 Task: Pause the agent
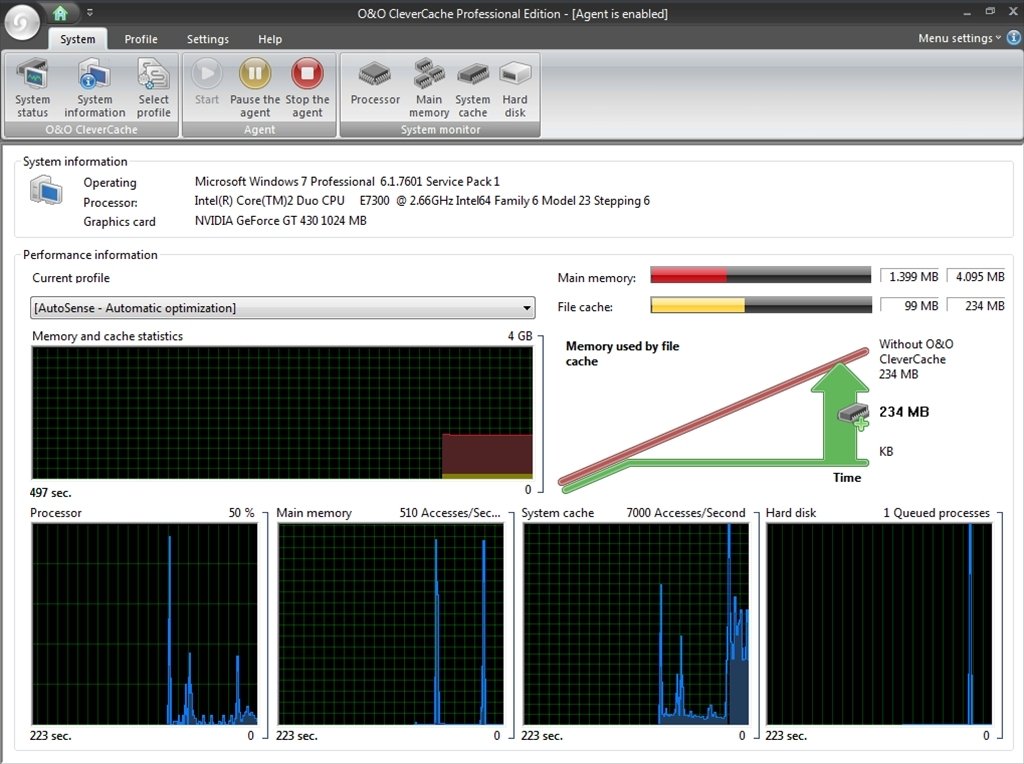255,88
